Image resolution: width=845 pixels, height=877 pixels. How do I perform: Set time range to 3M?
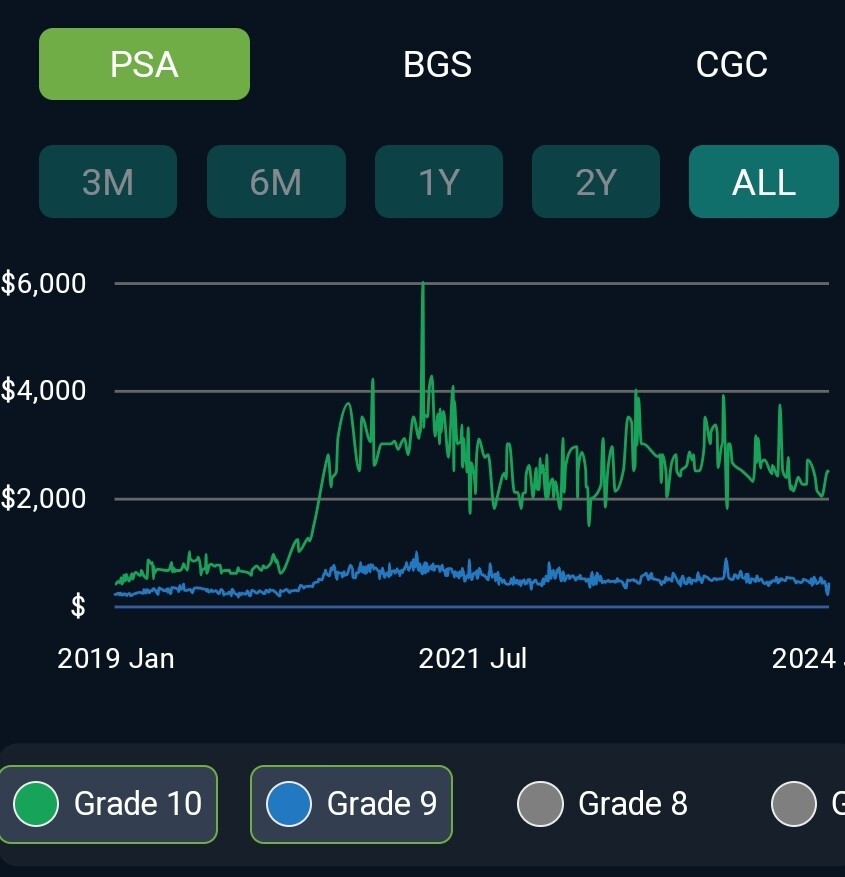[x=108, y=181]
